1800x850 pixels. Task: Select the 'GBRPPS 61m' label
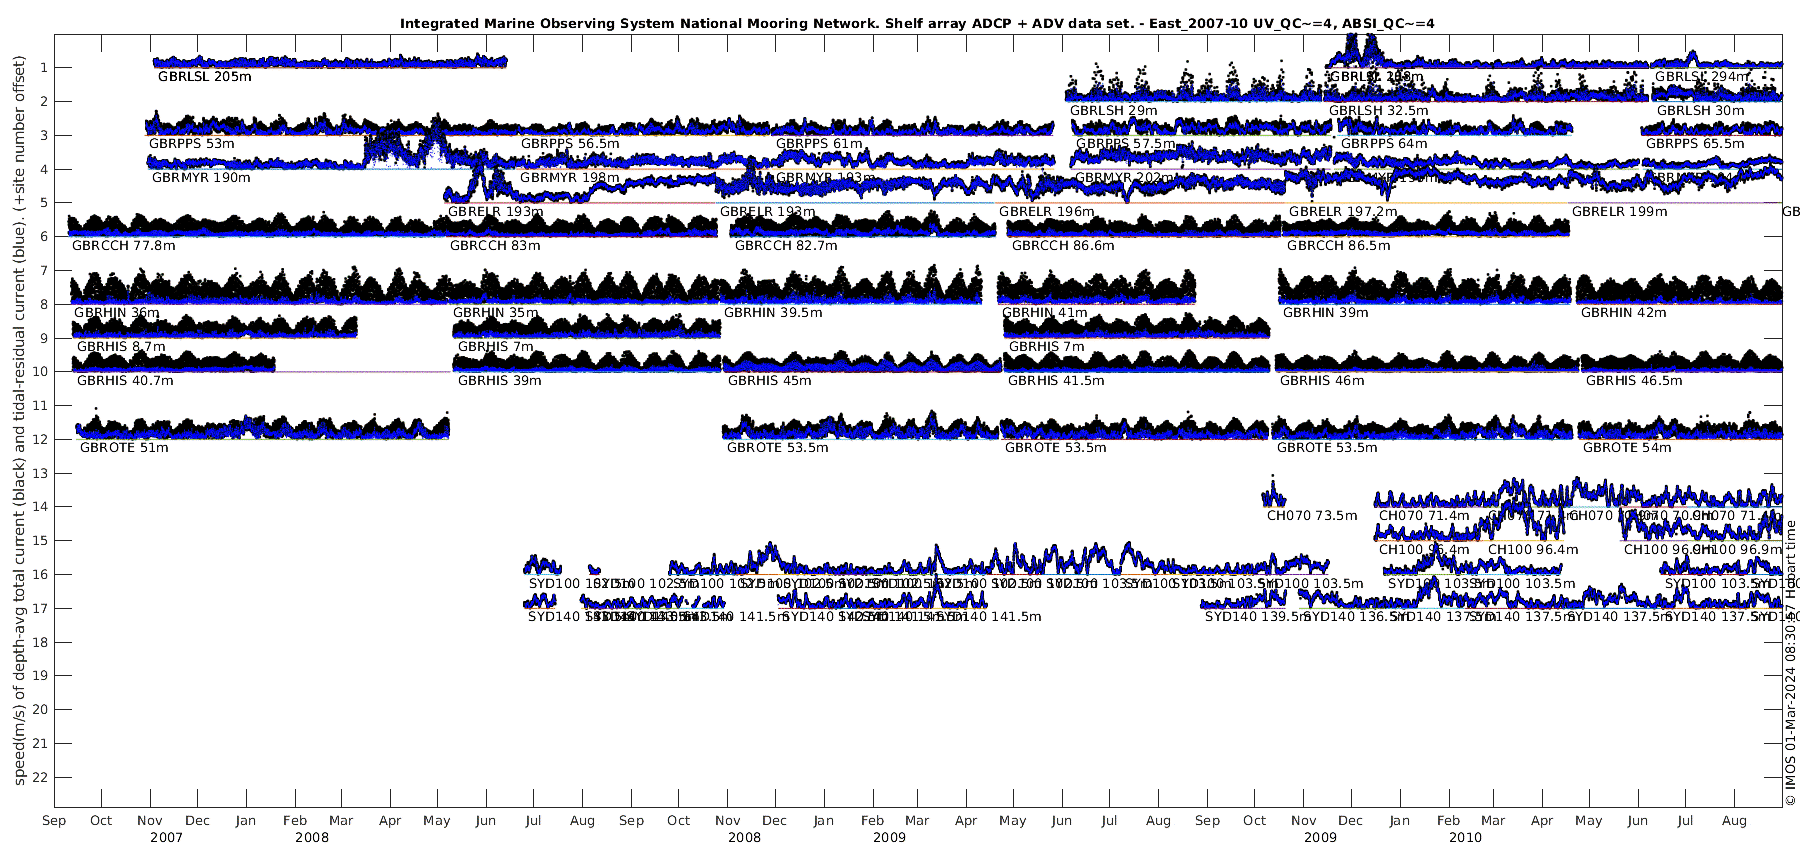click(x=819, y=144)
